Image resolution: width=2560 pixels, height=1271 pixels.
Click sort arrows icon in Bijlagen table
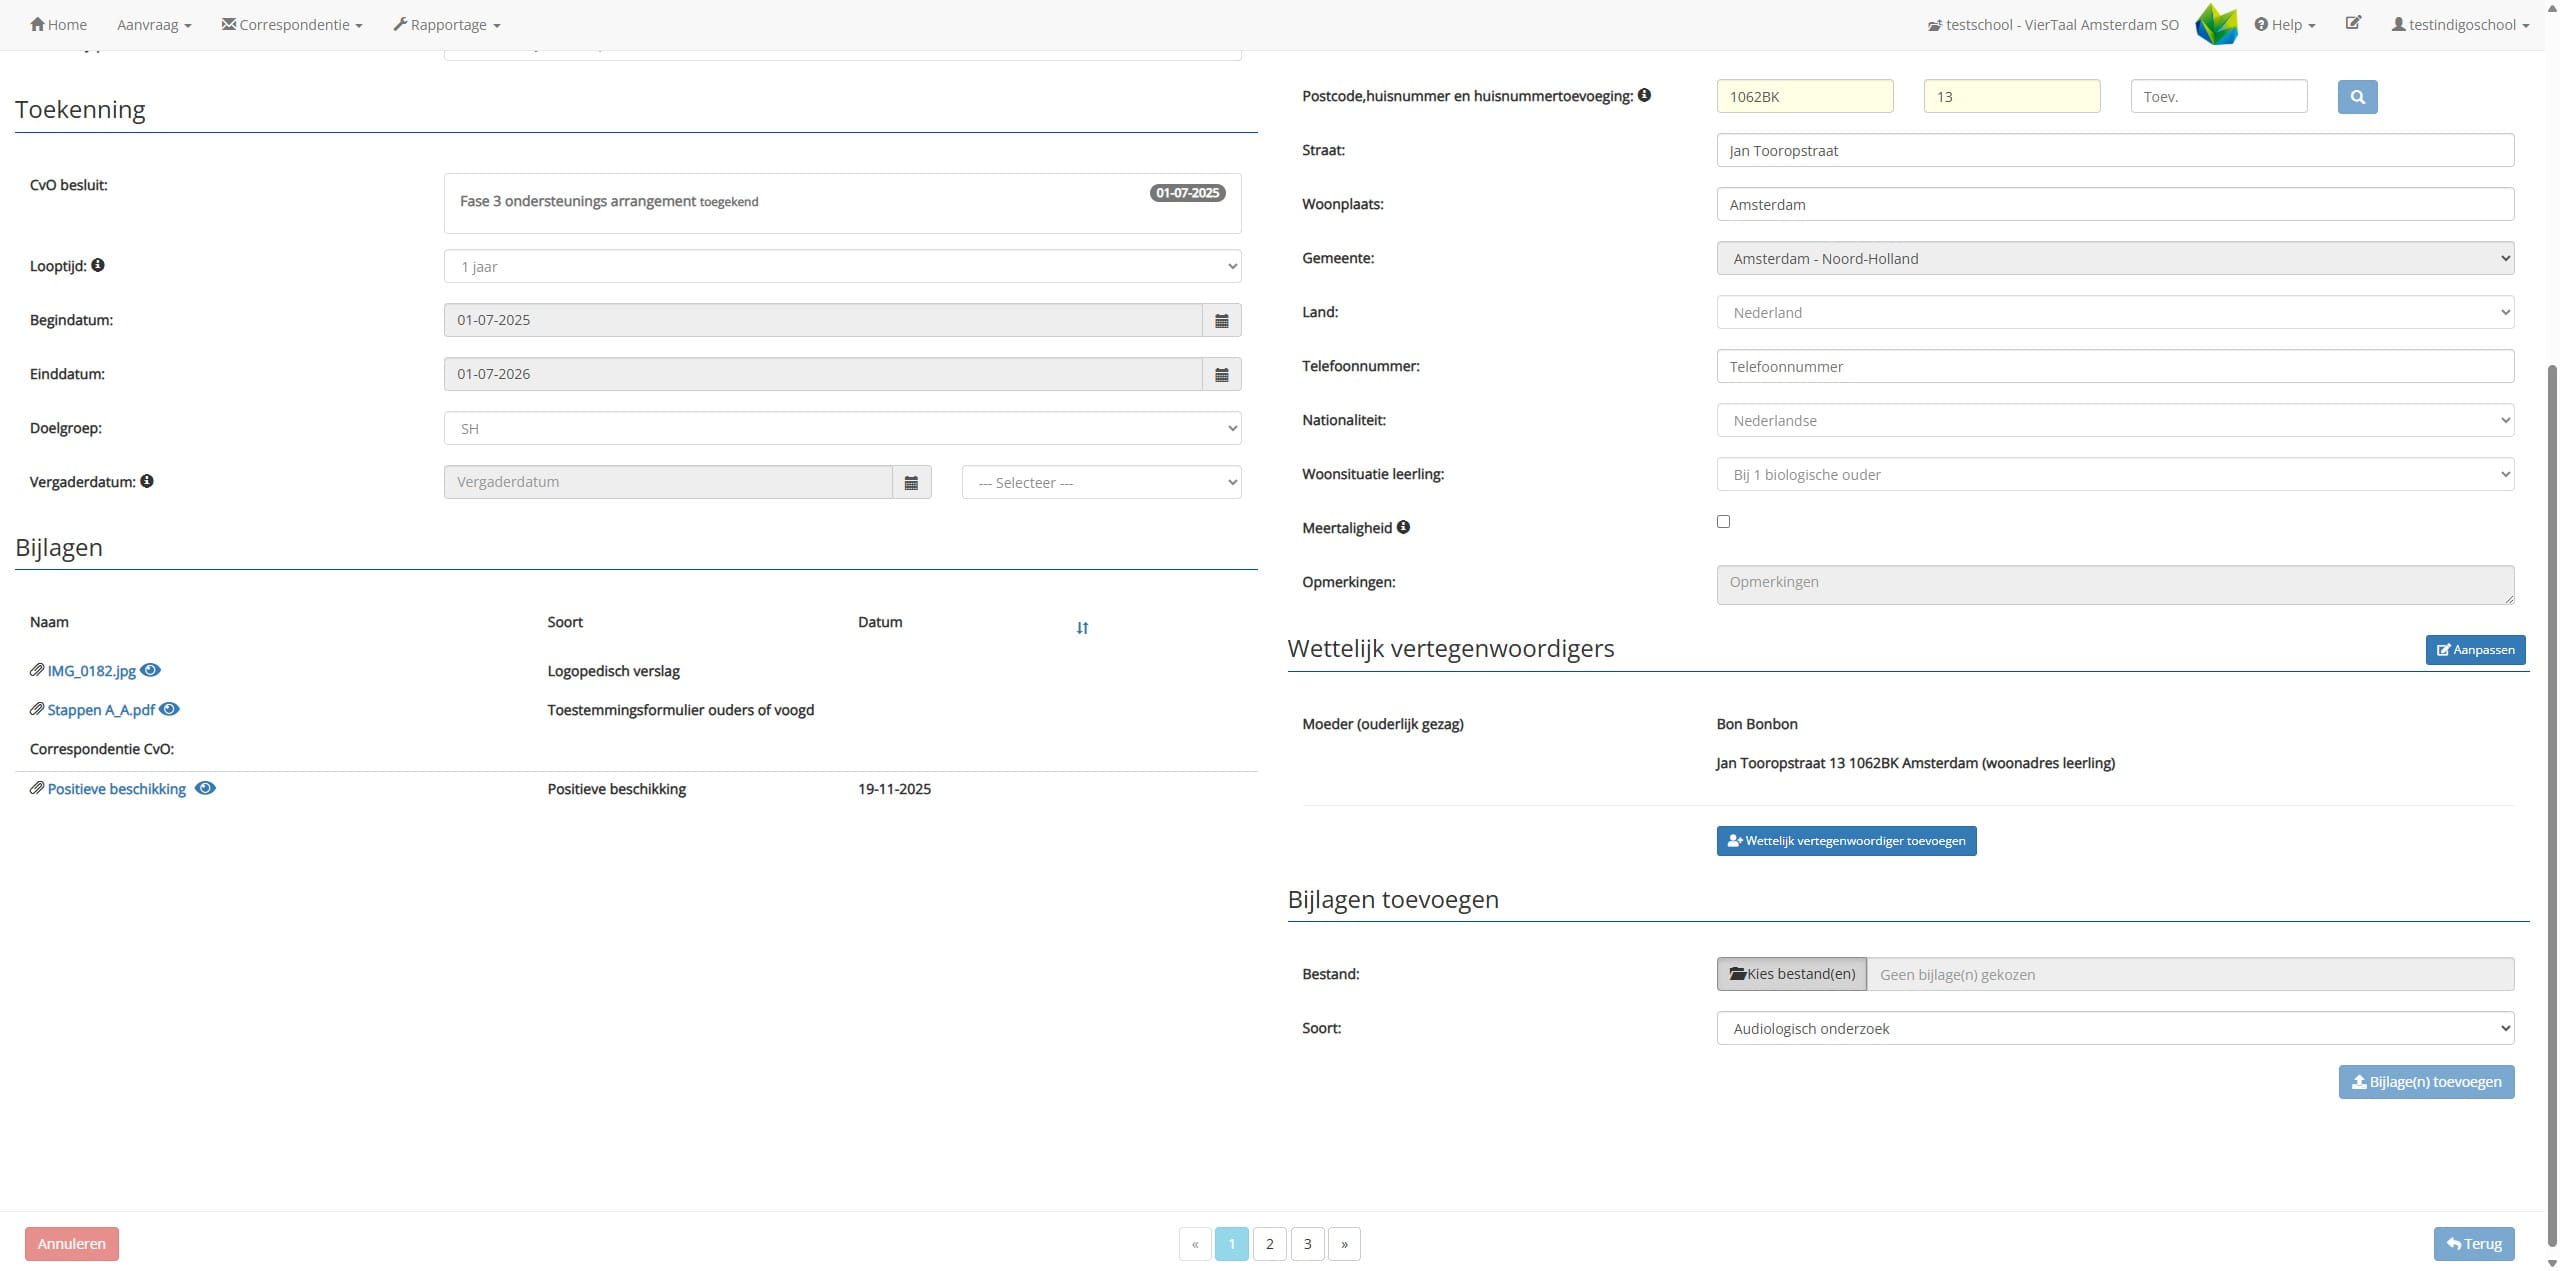point(1082,628)
